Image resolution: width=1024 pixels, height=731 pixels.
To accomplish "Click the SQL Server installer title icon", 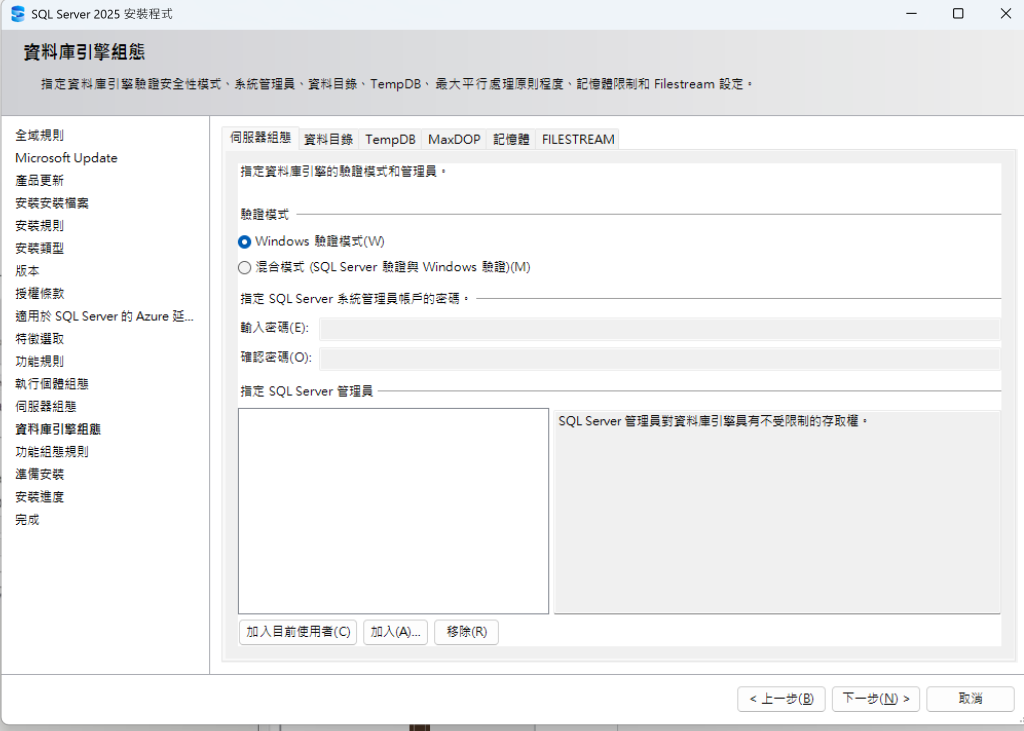I will click(x=18, y=14).
